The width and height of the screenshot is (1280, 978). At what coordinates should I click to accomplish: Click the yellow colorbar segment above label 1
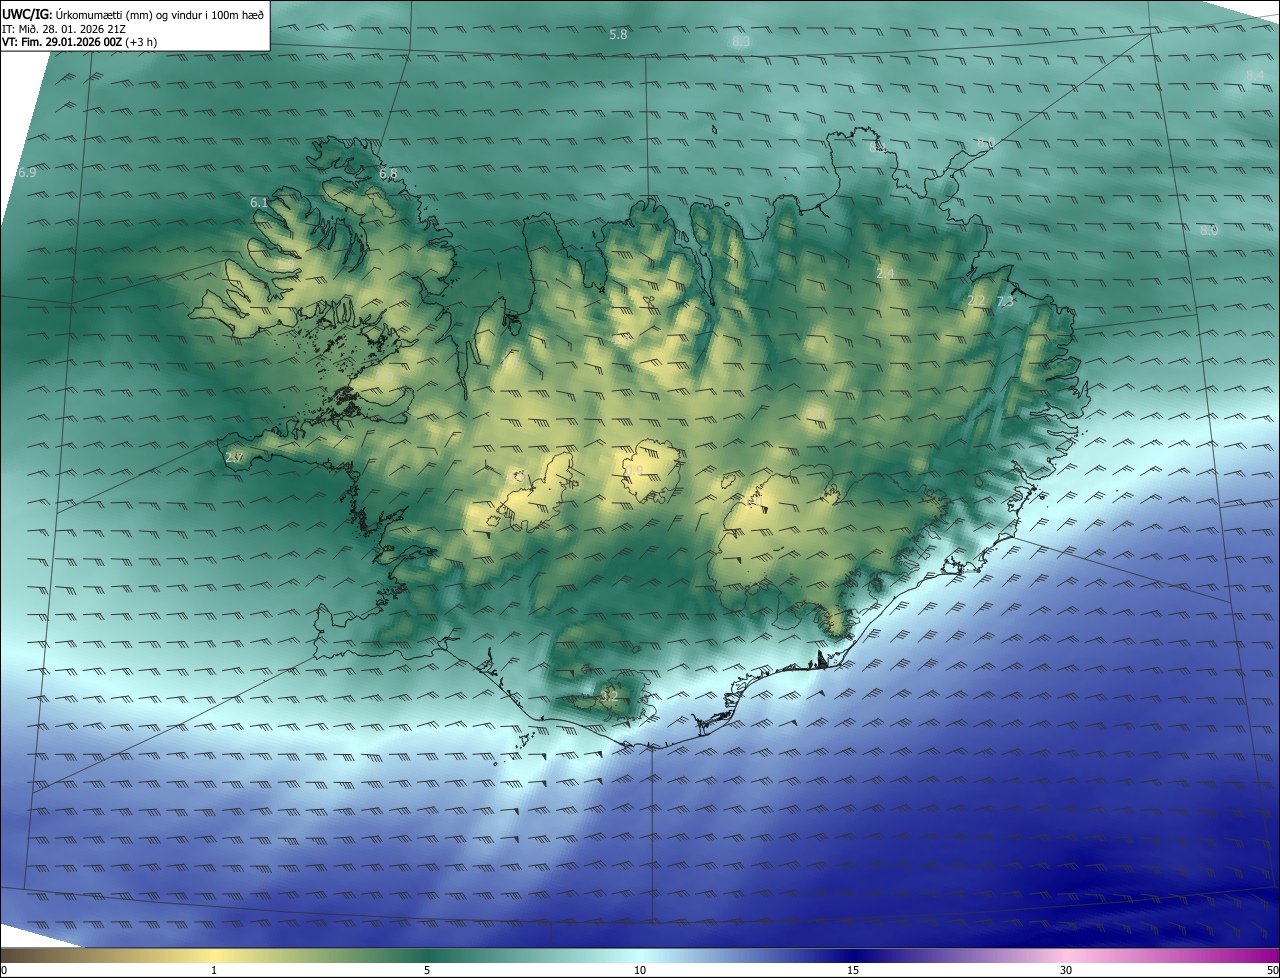click(x=214, y=955)
